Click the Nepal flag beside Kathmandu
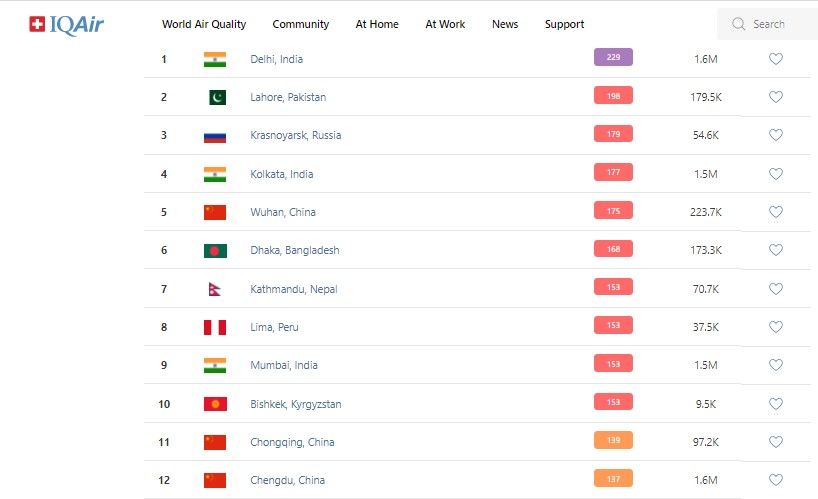Screen dimensions: 818x499 click(x=215, y=289)
